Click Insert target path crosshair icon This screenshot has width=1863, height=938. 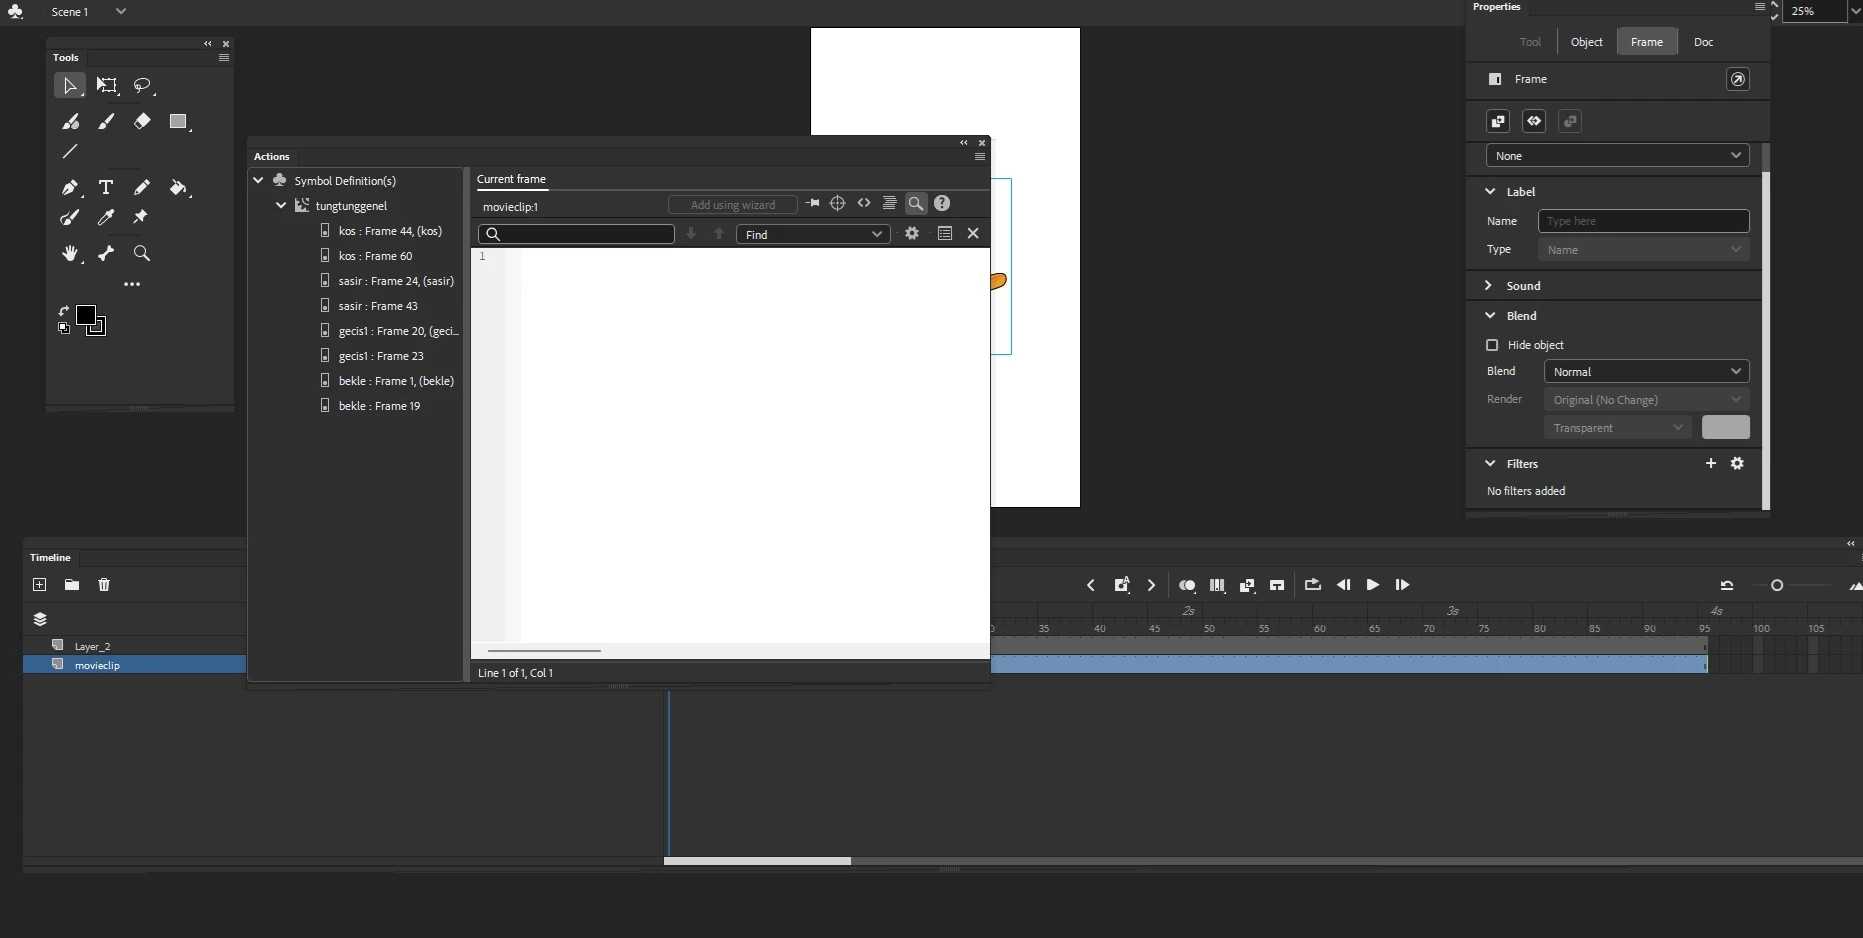(838, 203)
